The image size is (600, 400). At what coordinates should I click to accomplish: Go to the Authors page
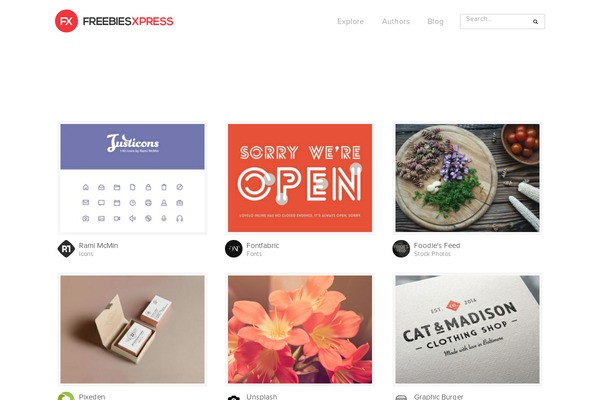point(396,21)
